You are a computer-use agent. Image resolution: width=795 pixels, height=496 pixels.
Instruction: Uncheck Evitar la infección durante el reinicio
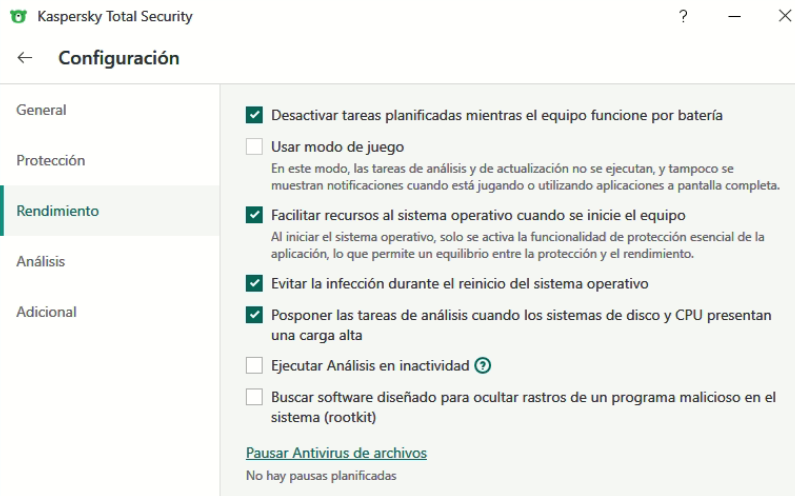(x=254, y=284)
